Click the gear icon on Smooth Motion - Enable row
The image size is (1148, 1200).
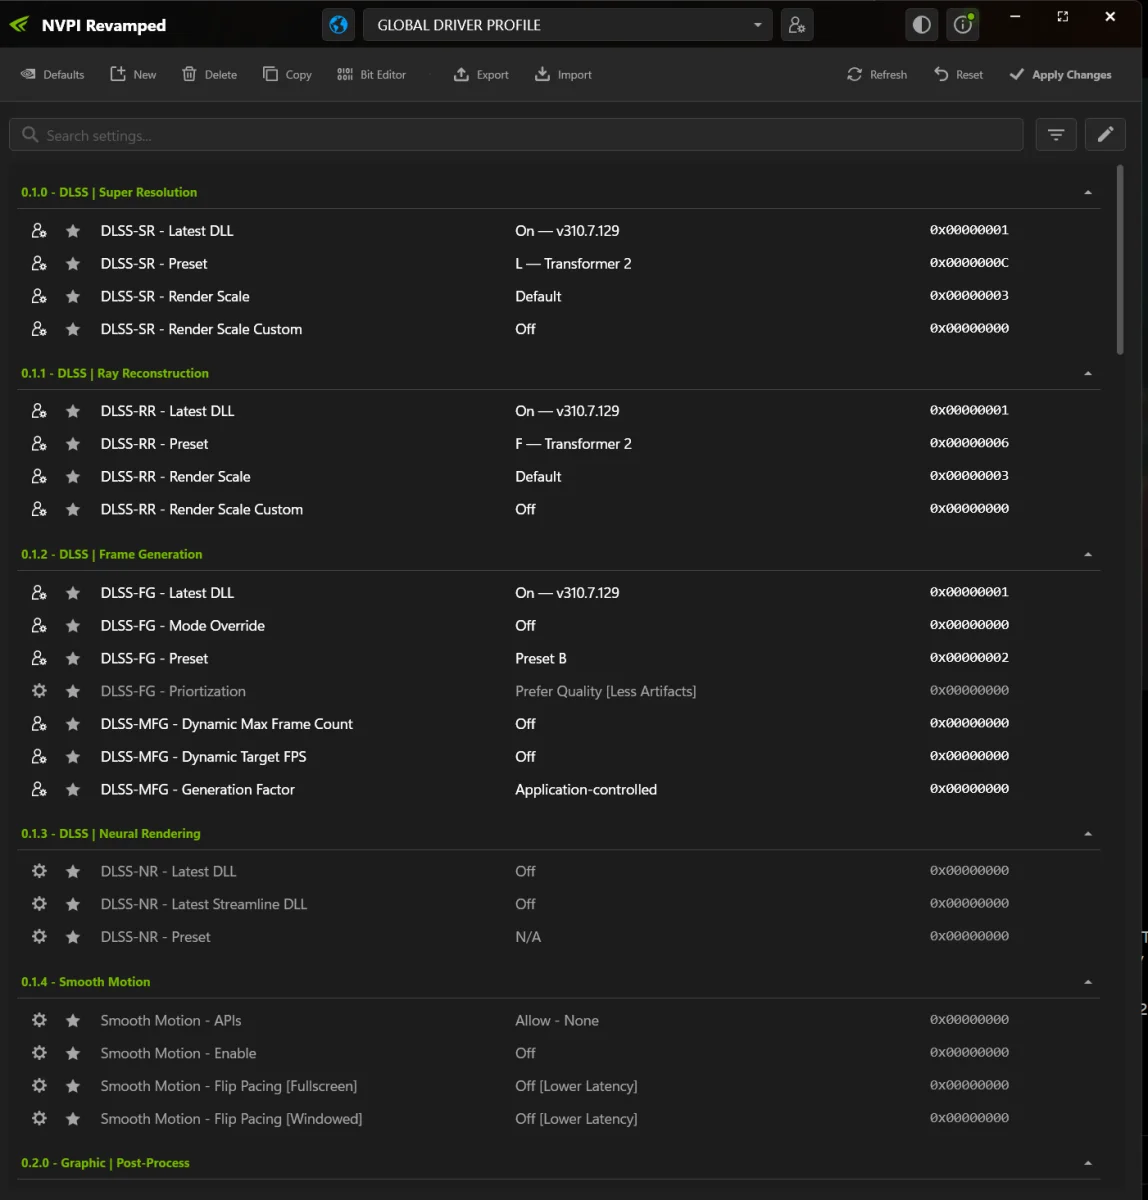click(39, 1054)
